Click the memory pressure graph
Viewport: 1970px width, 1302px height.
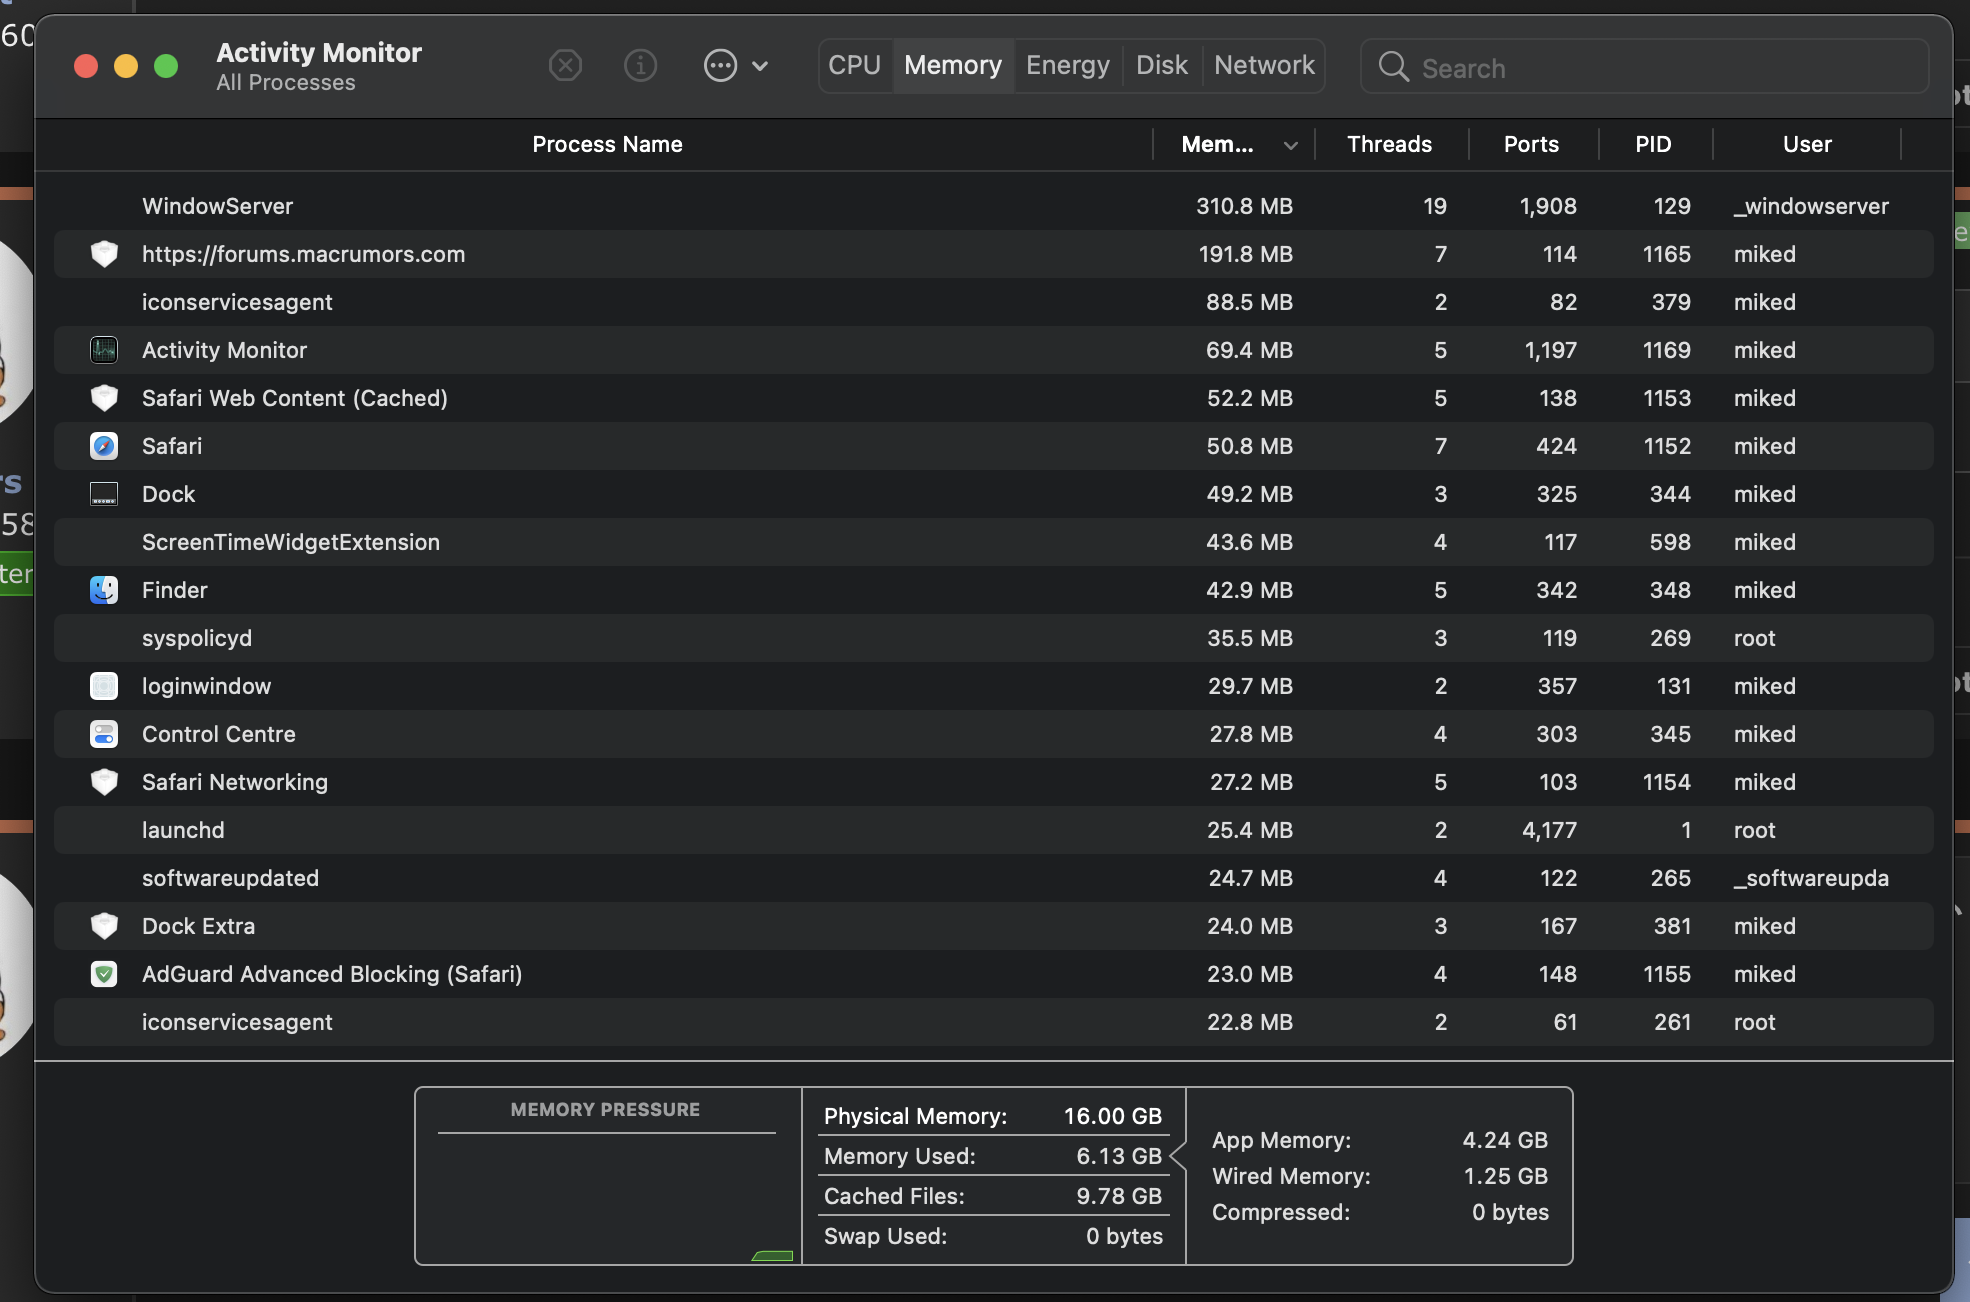(607, 1198)
